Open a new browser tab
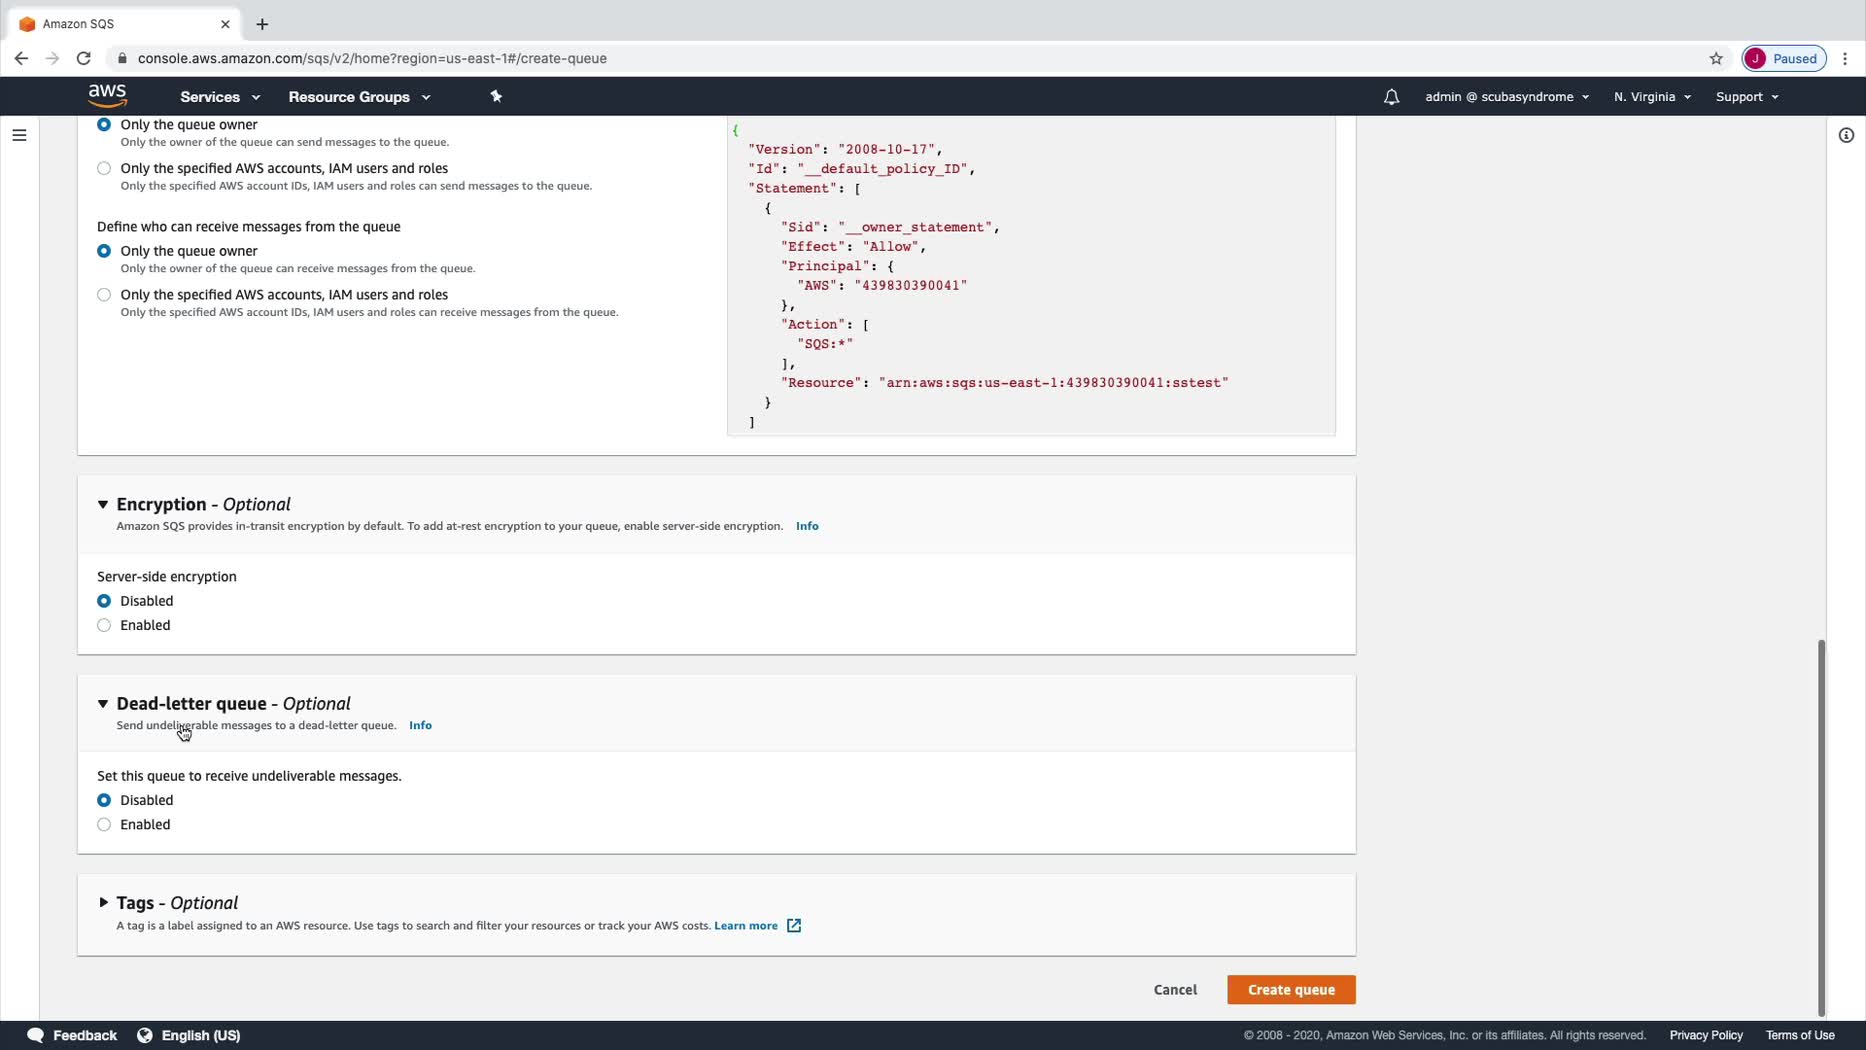 [x=262, y=24]
